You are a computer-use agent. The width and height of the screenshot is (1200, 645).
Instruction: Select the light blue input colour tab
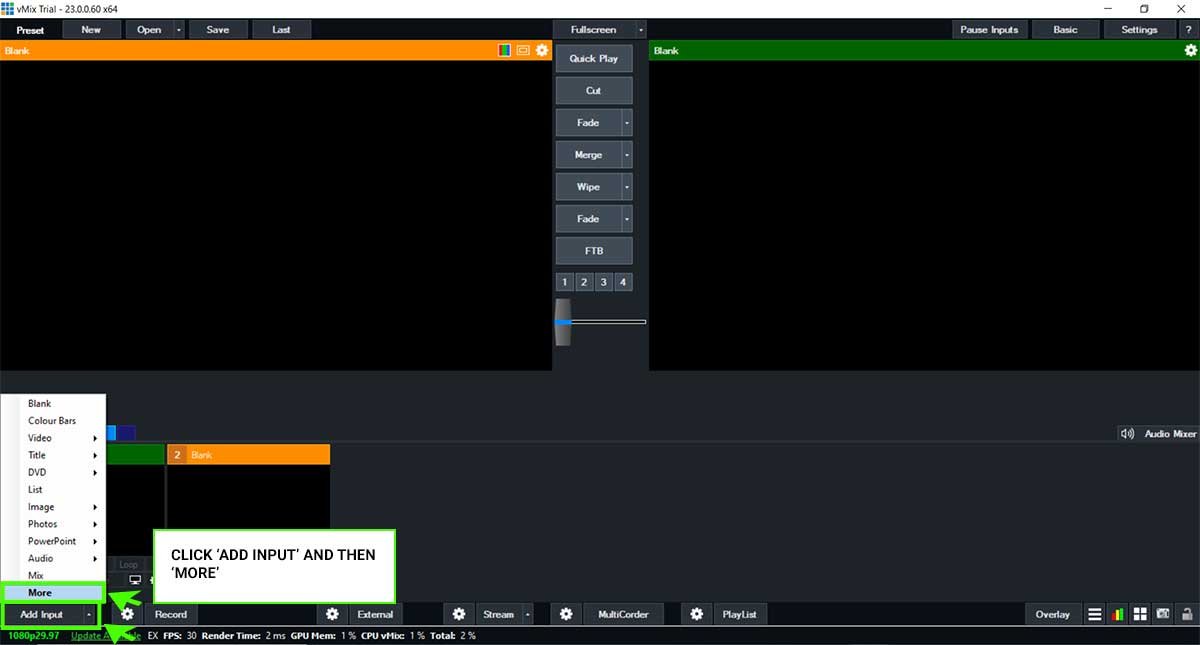pyautogui.click(x=111, y=433)
